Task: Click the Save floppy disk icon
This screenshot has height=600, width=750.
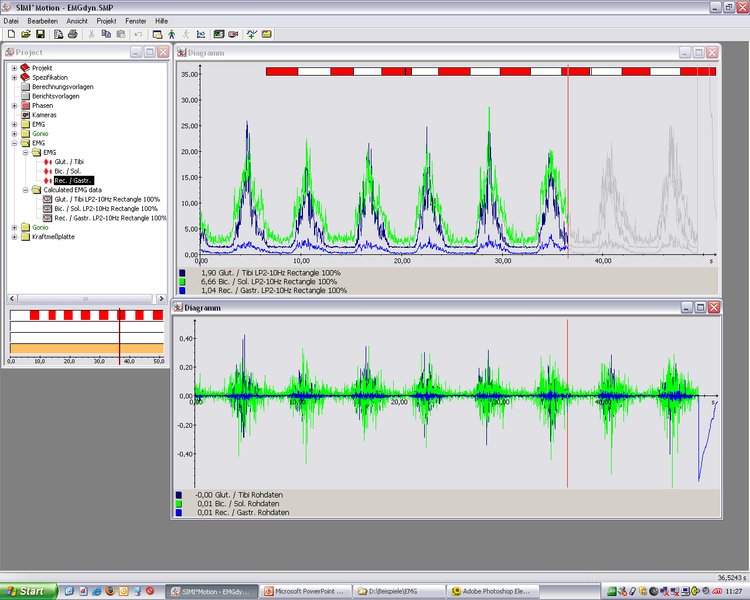Action: 40,34
